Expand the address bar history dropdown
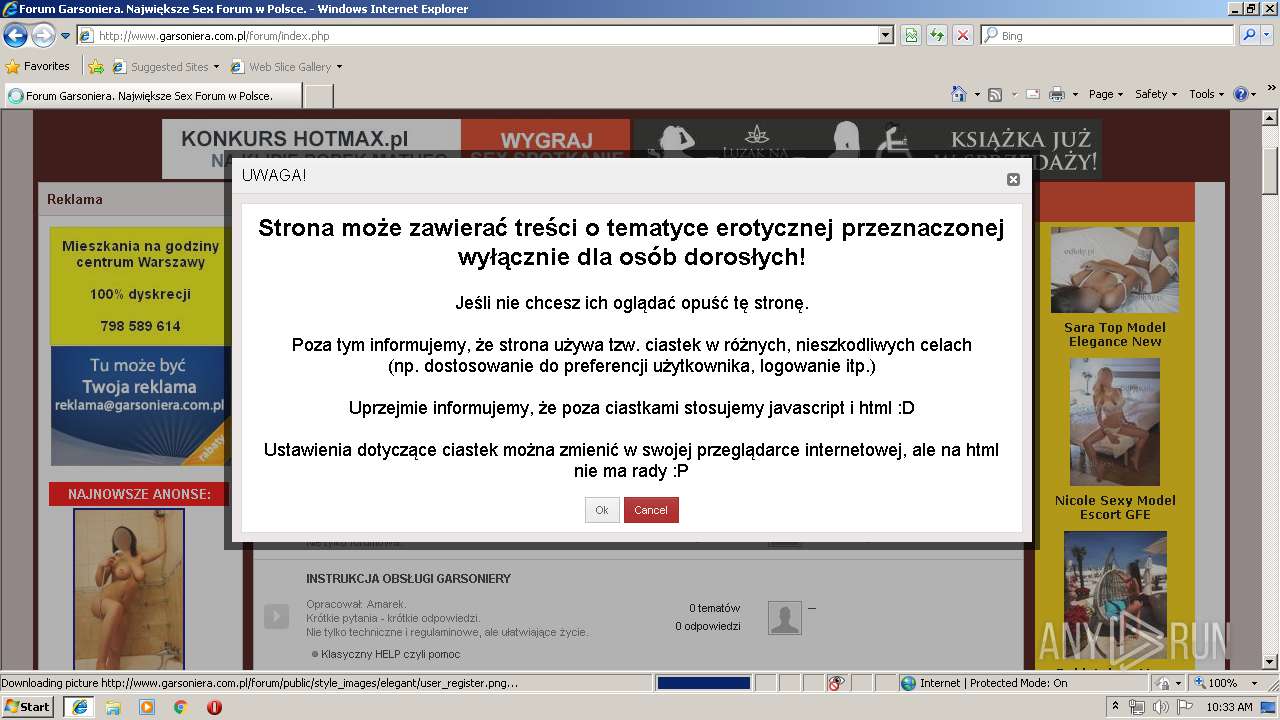Image resolution: width=1280 pixels, height=720 pixels. [x=886, y=36]
